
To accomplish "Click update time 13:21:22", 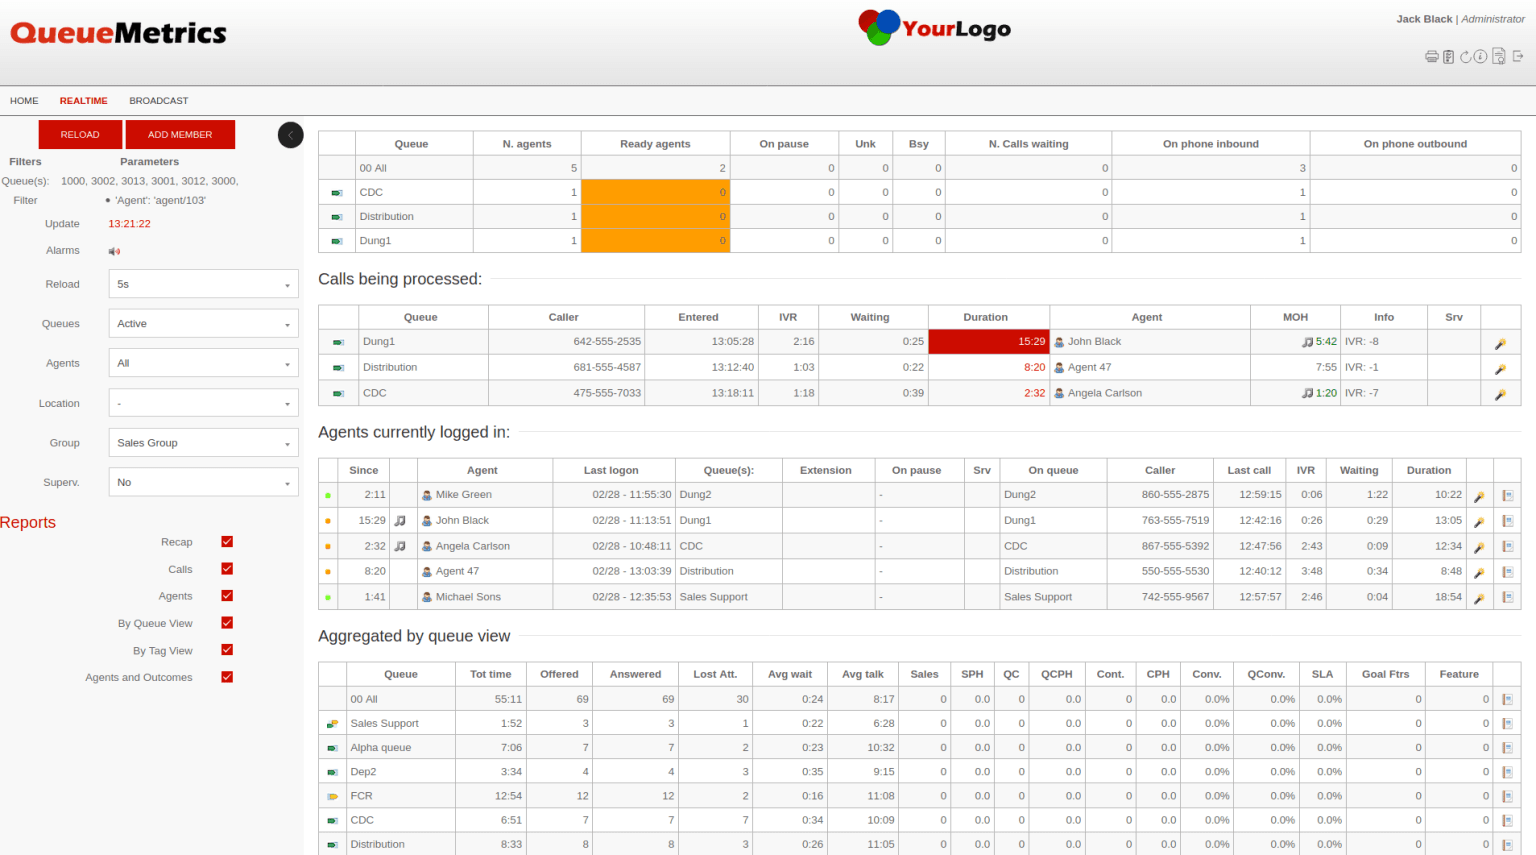I will (130, 224).
